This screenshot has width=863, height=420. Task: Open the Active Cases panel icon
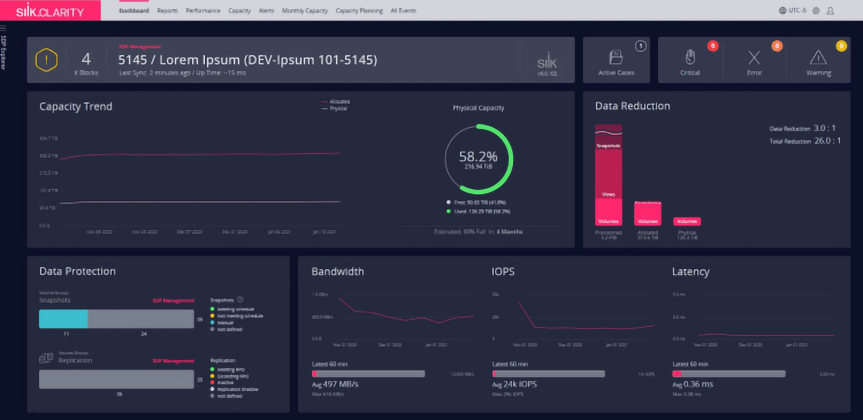[x=621, y=56]
